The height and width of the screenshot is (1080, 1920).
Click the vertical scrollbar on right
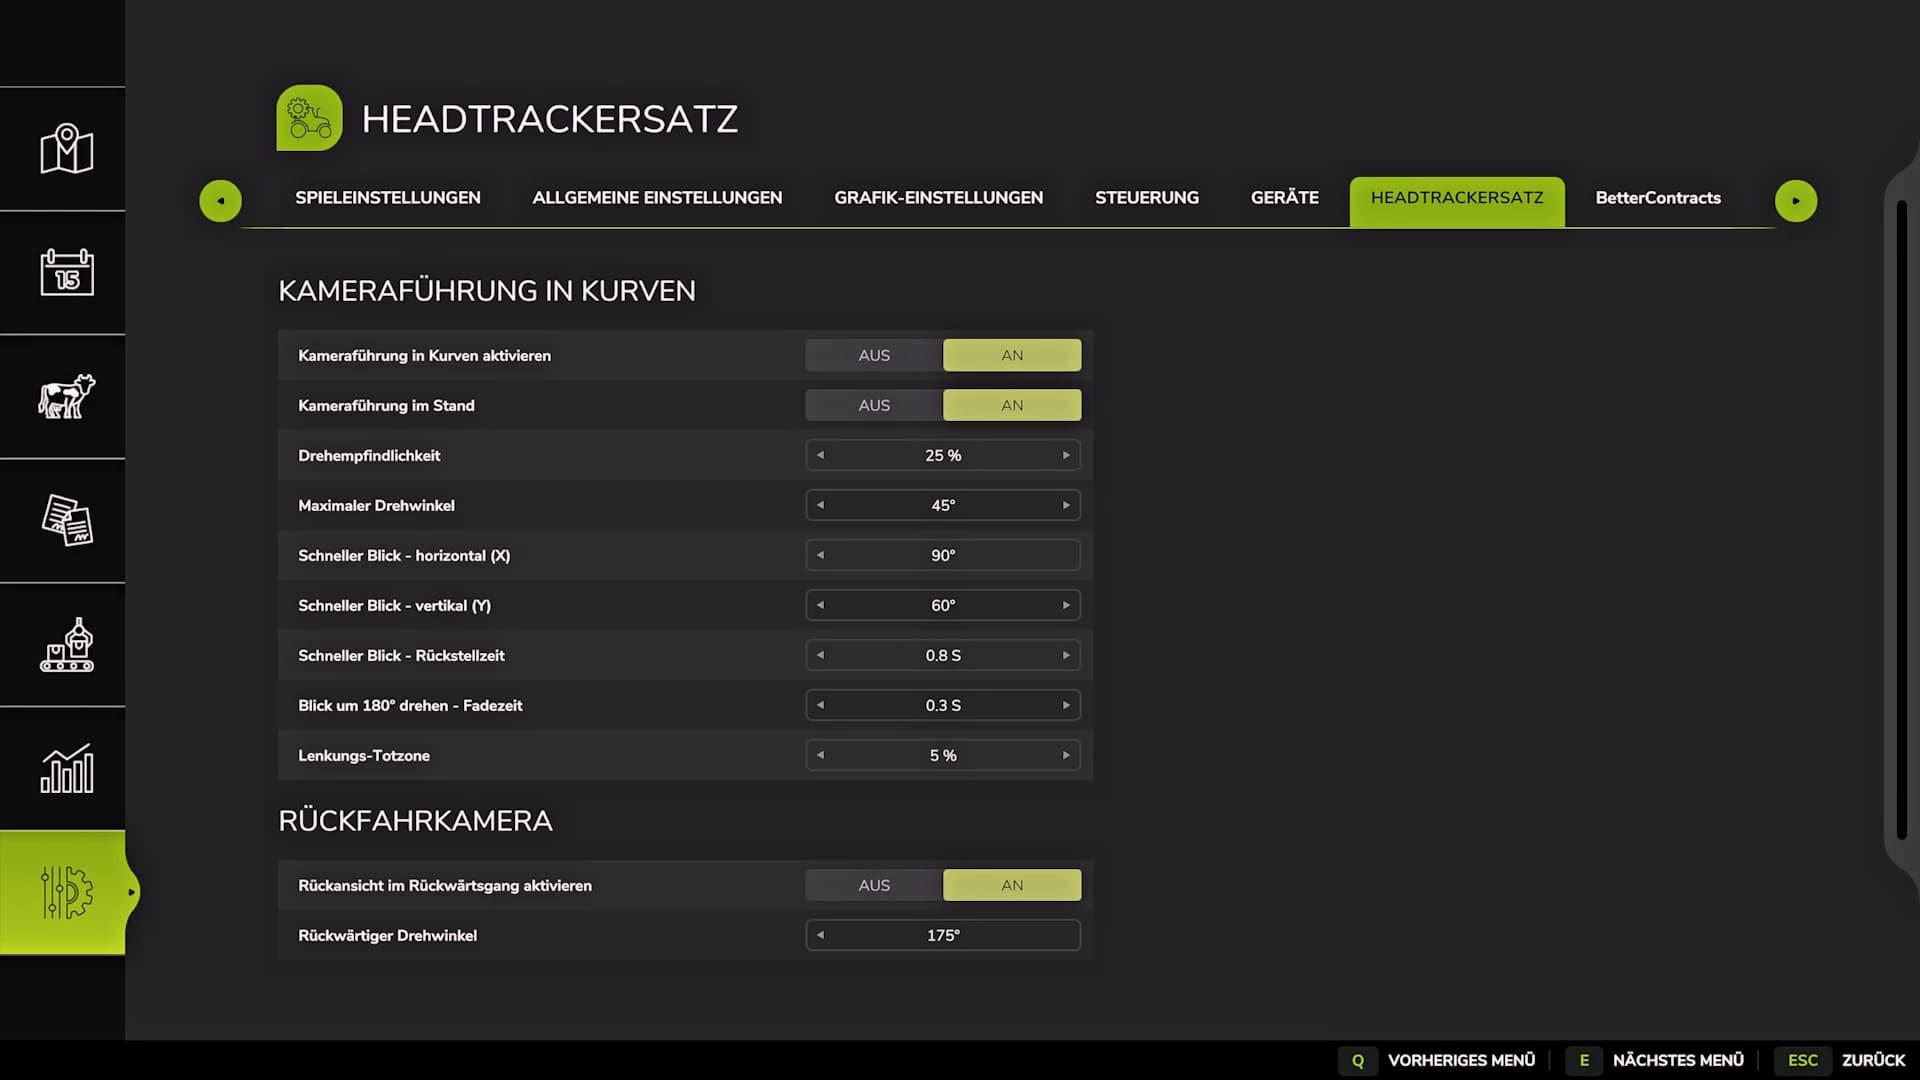pos(1901,520)
